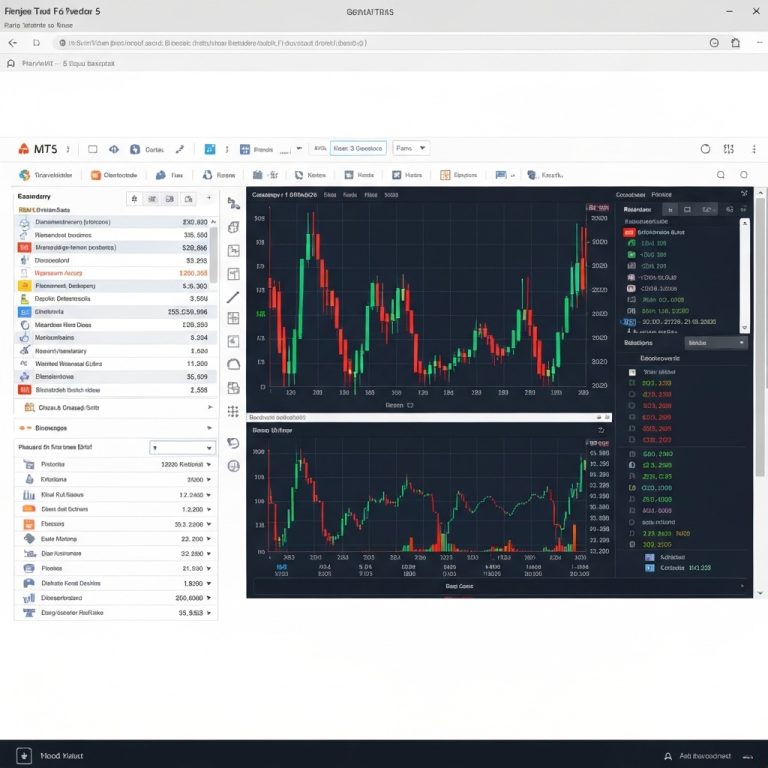Open the dropdown above the lower-left table

[x=181, y=448]
